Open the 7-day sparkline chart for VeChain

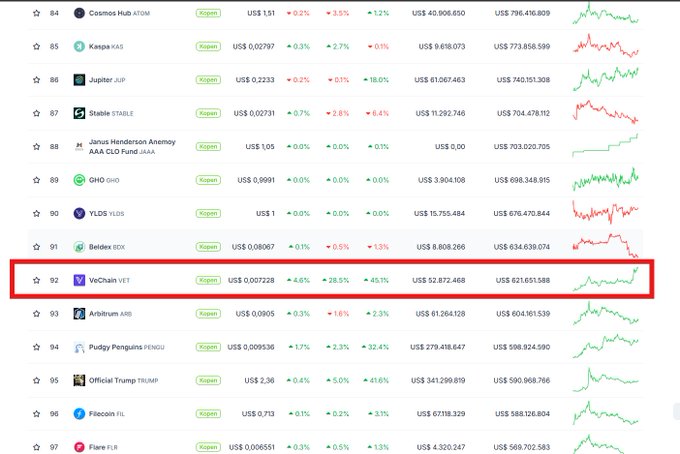point(605,279)
